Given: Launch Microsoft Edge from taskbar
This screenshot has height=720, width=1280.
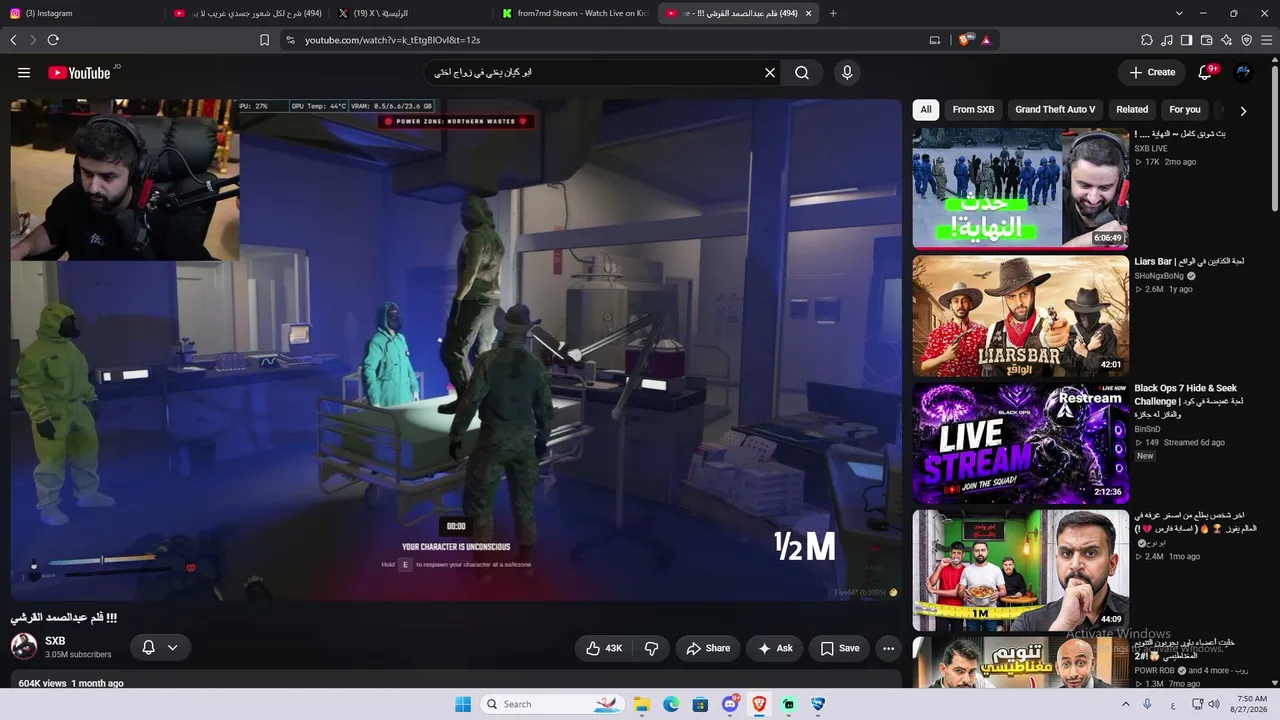Looking at the screenshot, I should coord(671,704).
